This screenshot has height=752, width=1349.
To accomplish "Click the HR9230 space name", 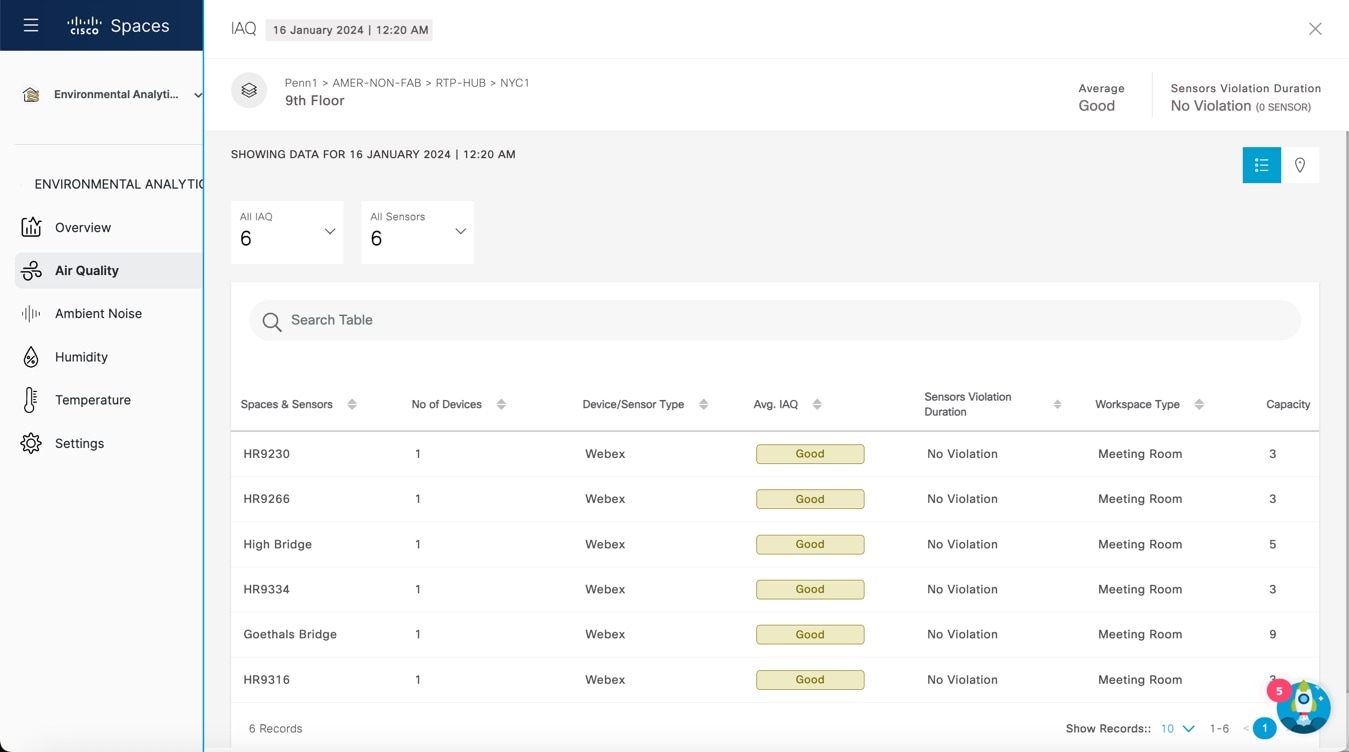I will click(x=266, y=454).
